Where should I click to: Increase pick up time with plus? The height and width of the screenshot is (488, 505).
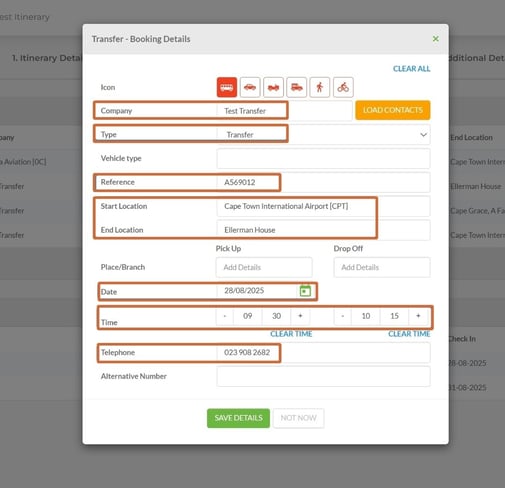[300, 316]
